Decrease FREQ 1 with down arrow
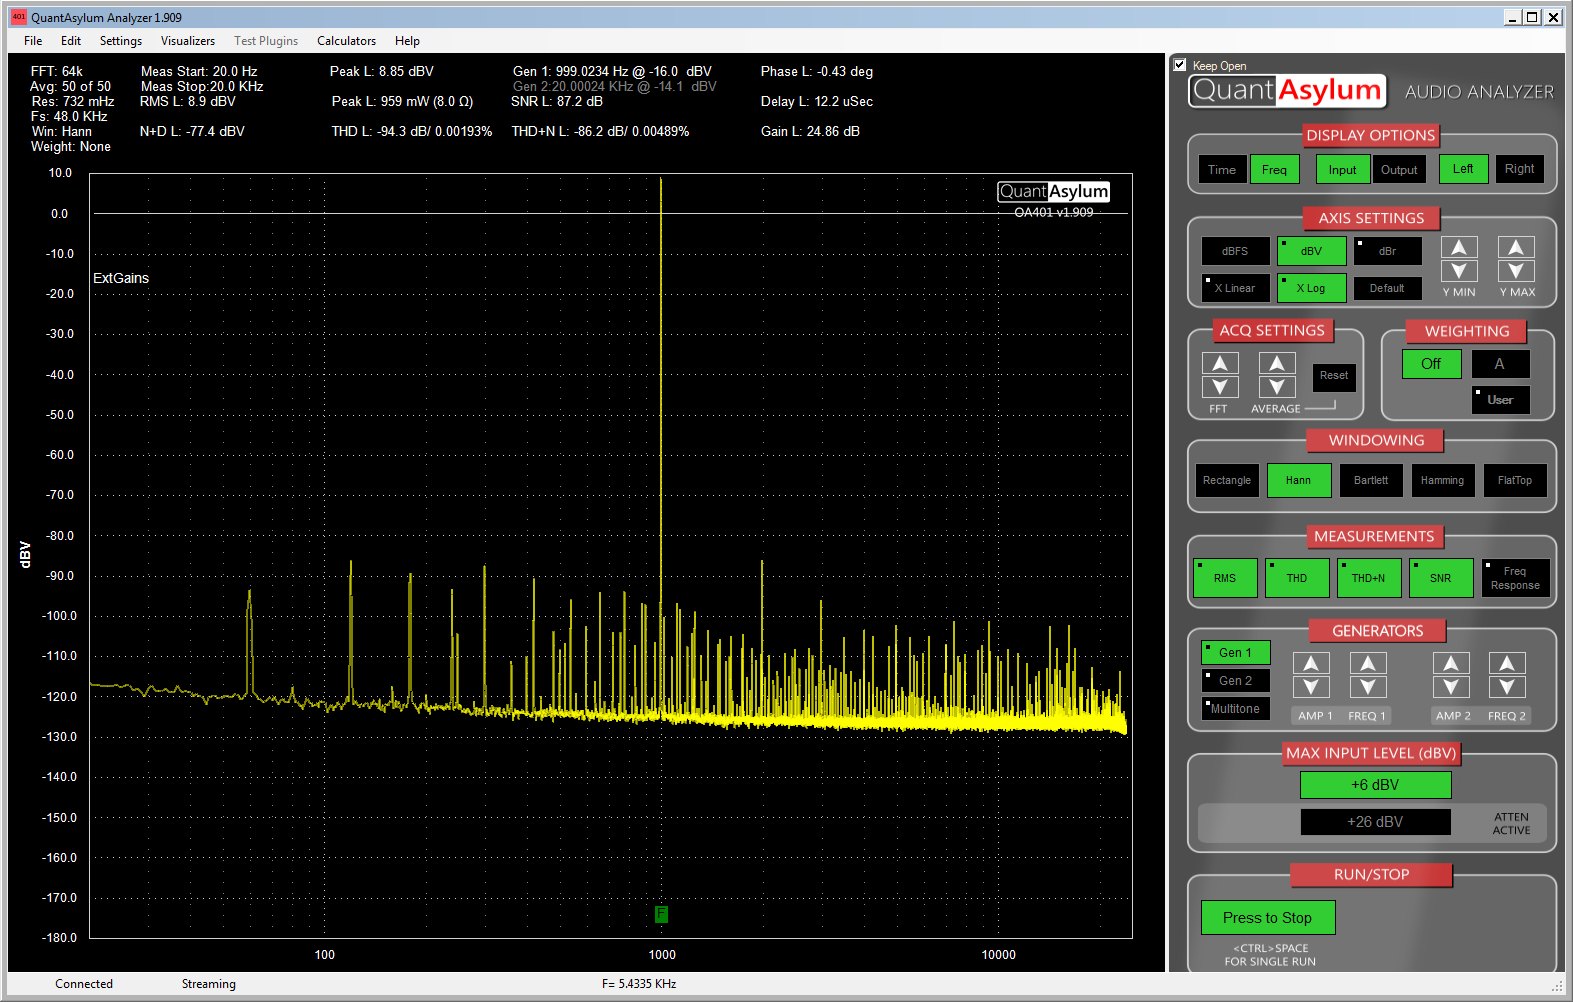Image resolution: width=1573 pixels, height=1002 pixels. [x=1368, y=687]
